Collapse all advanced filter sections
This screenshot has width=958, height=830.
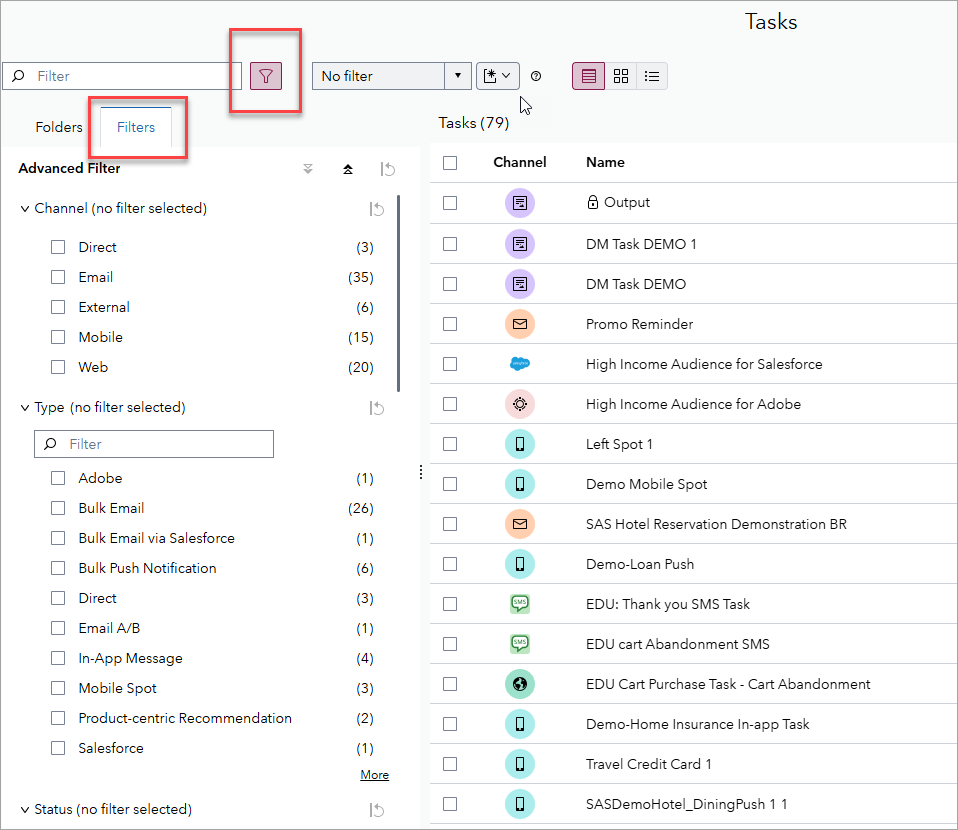tap(347, 169)
